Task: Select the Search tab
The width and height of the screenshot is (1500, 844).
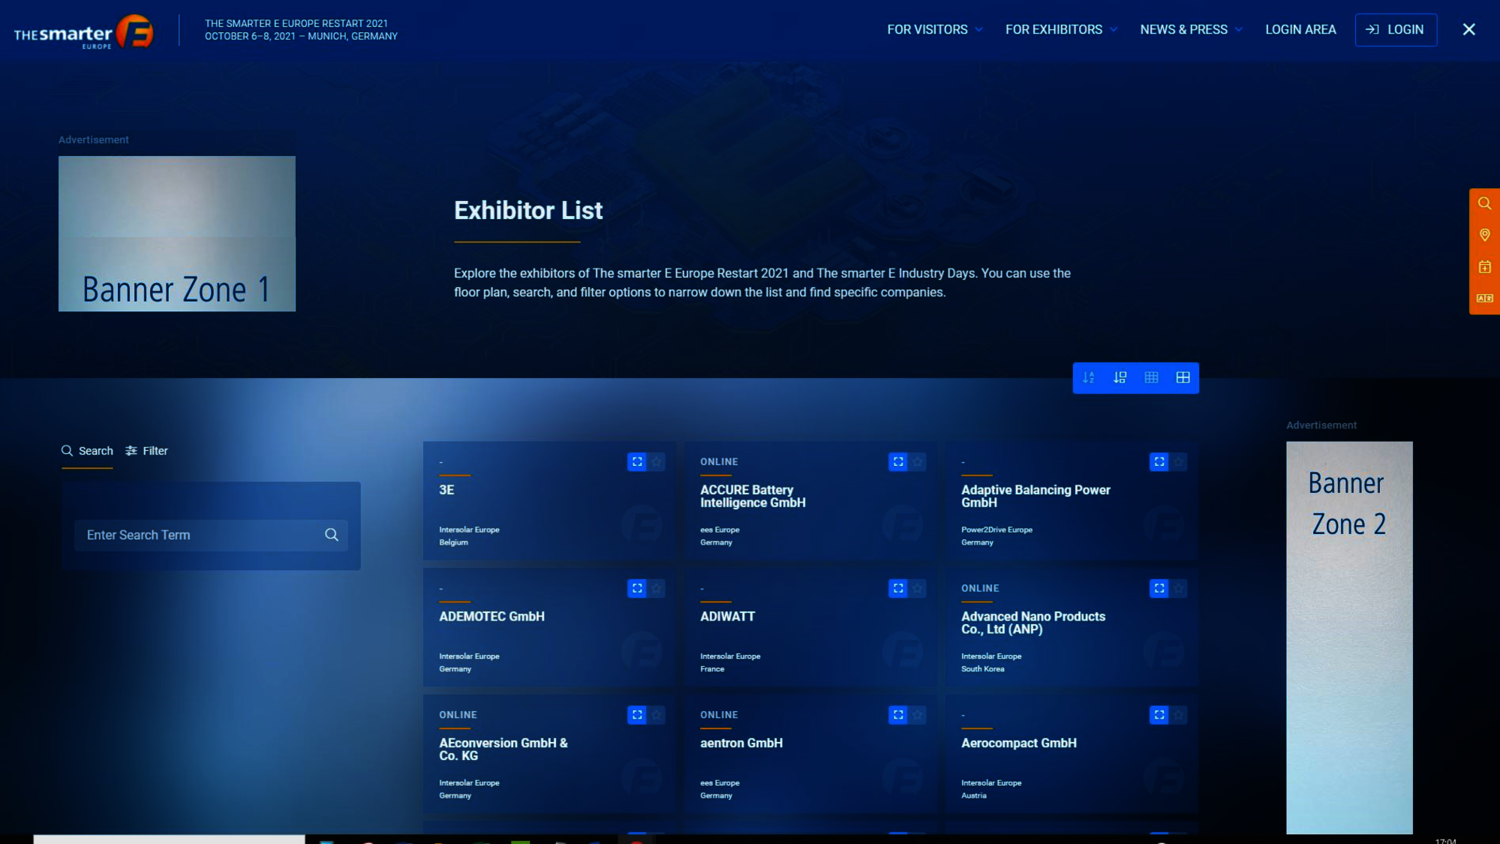Action: [87, 451]
